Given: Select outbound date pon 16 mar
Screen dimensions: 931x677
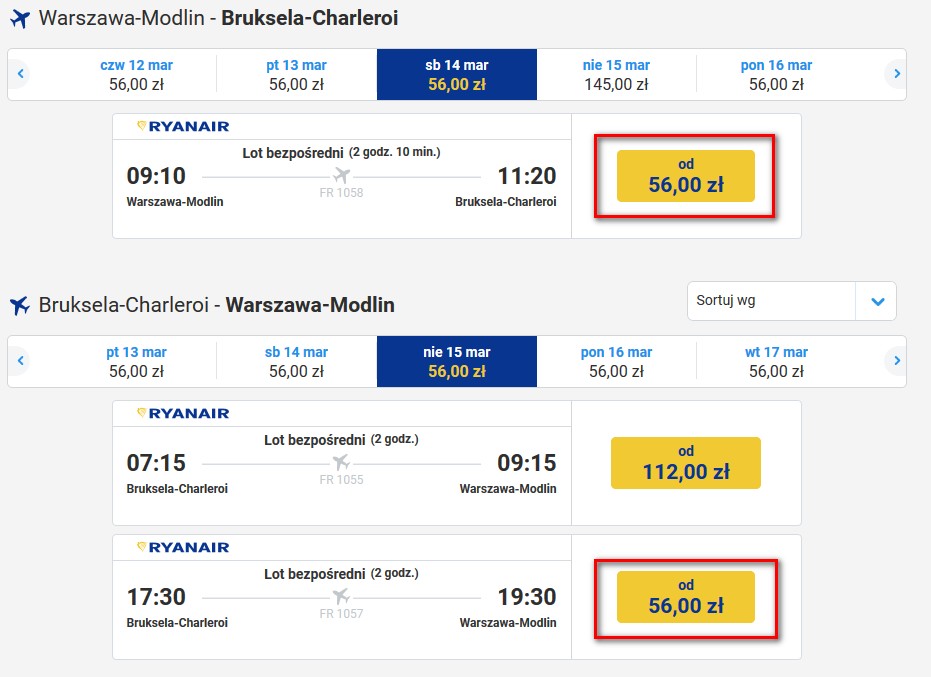Looking at the screenshot, I should [776, 74].
